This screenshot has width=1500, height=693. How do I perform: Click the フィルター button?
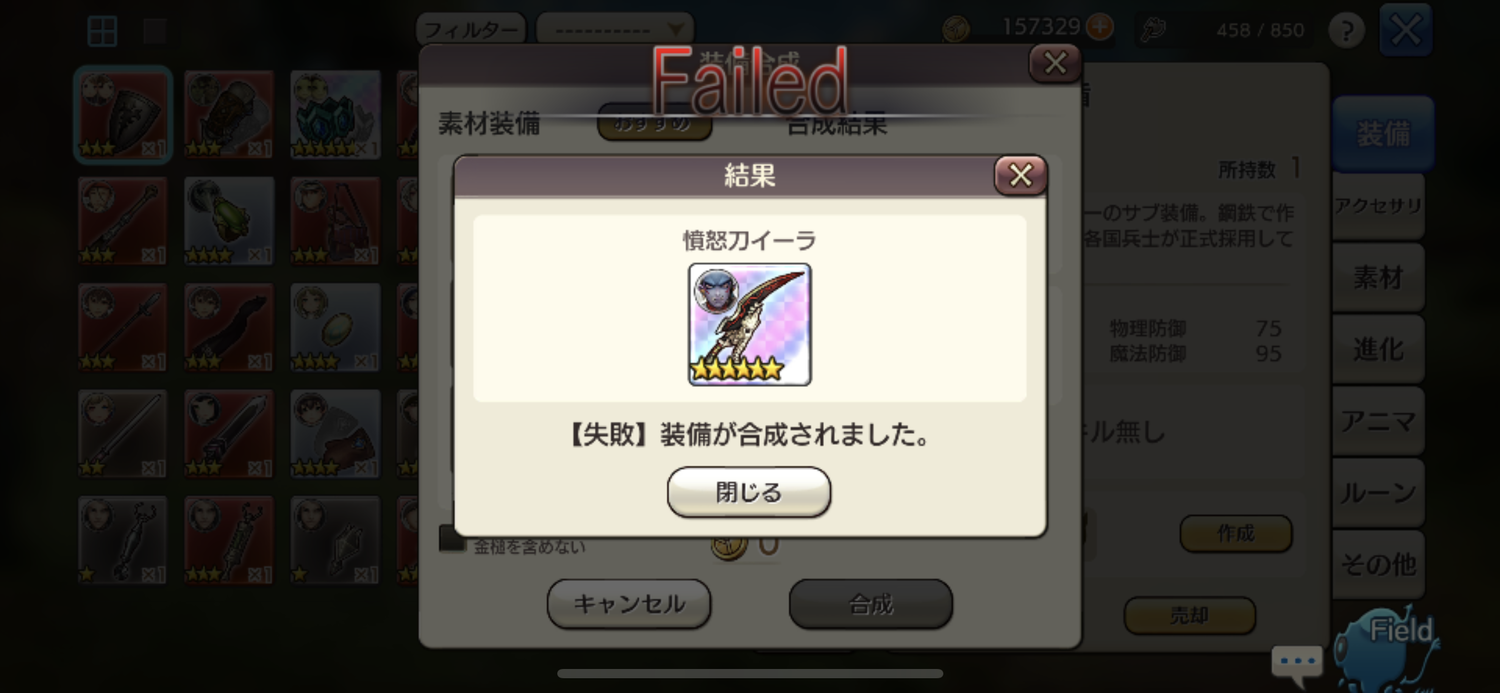470,29
